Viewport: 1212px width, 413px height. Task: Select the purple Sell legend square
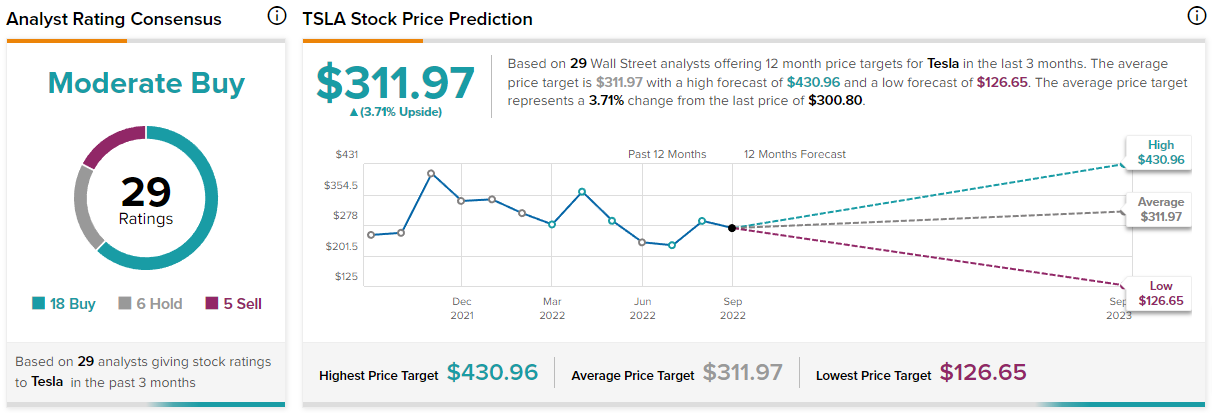pos(211,304)
